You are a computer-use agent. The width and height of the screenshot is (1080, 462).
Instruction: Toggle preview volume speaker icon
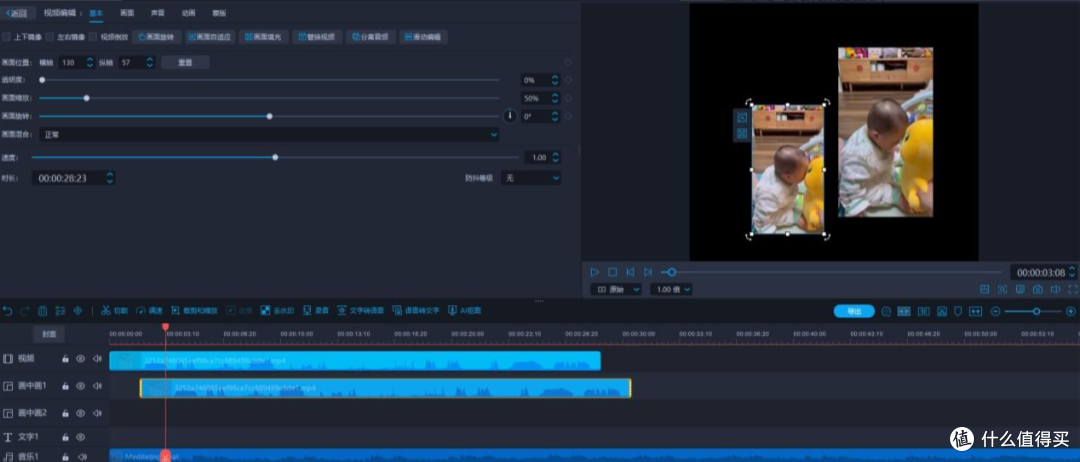(x=1055, y=290)
